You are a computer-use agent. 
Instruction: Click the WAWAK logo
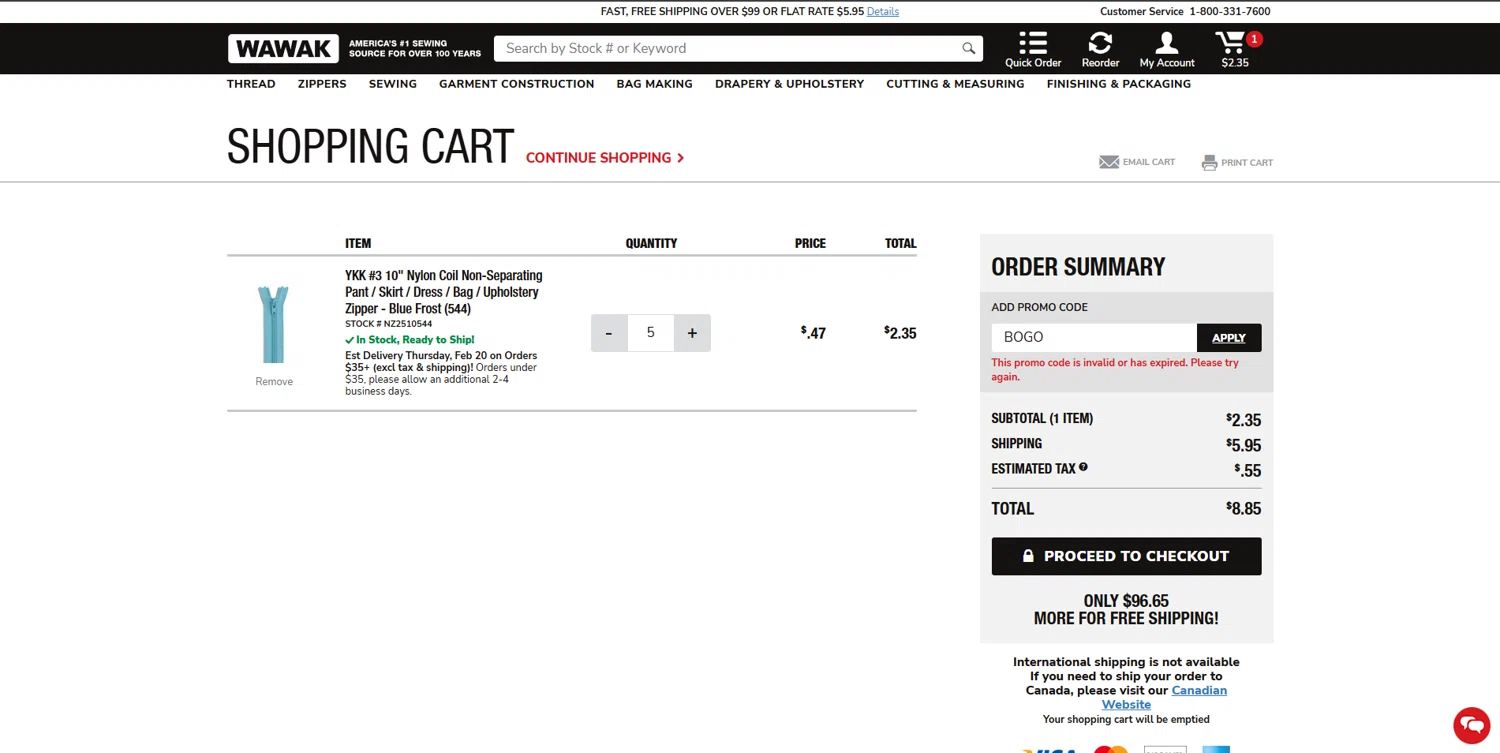pyautogui.click(x=283, y=48)
